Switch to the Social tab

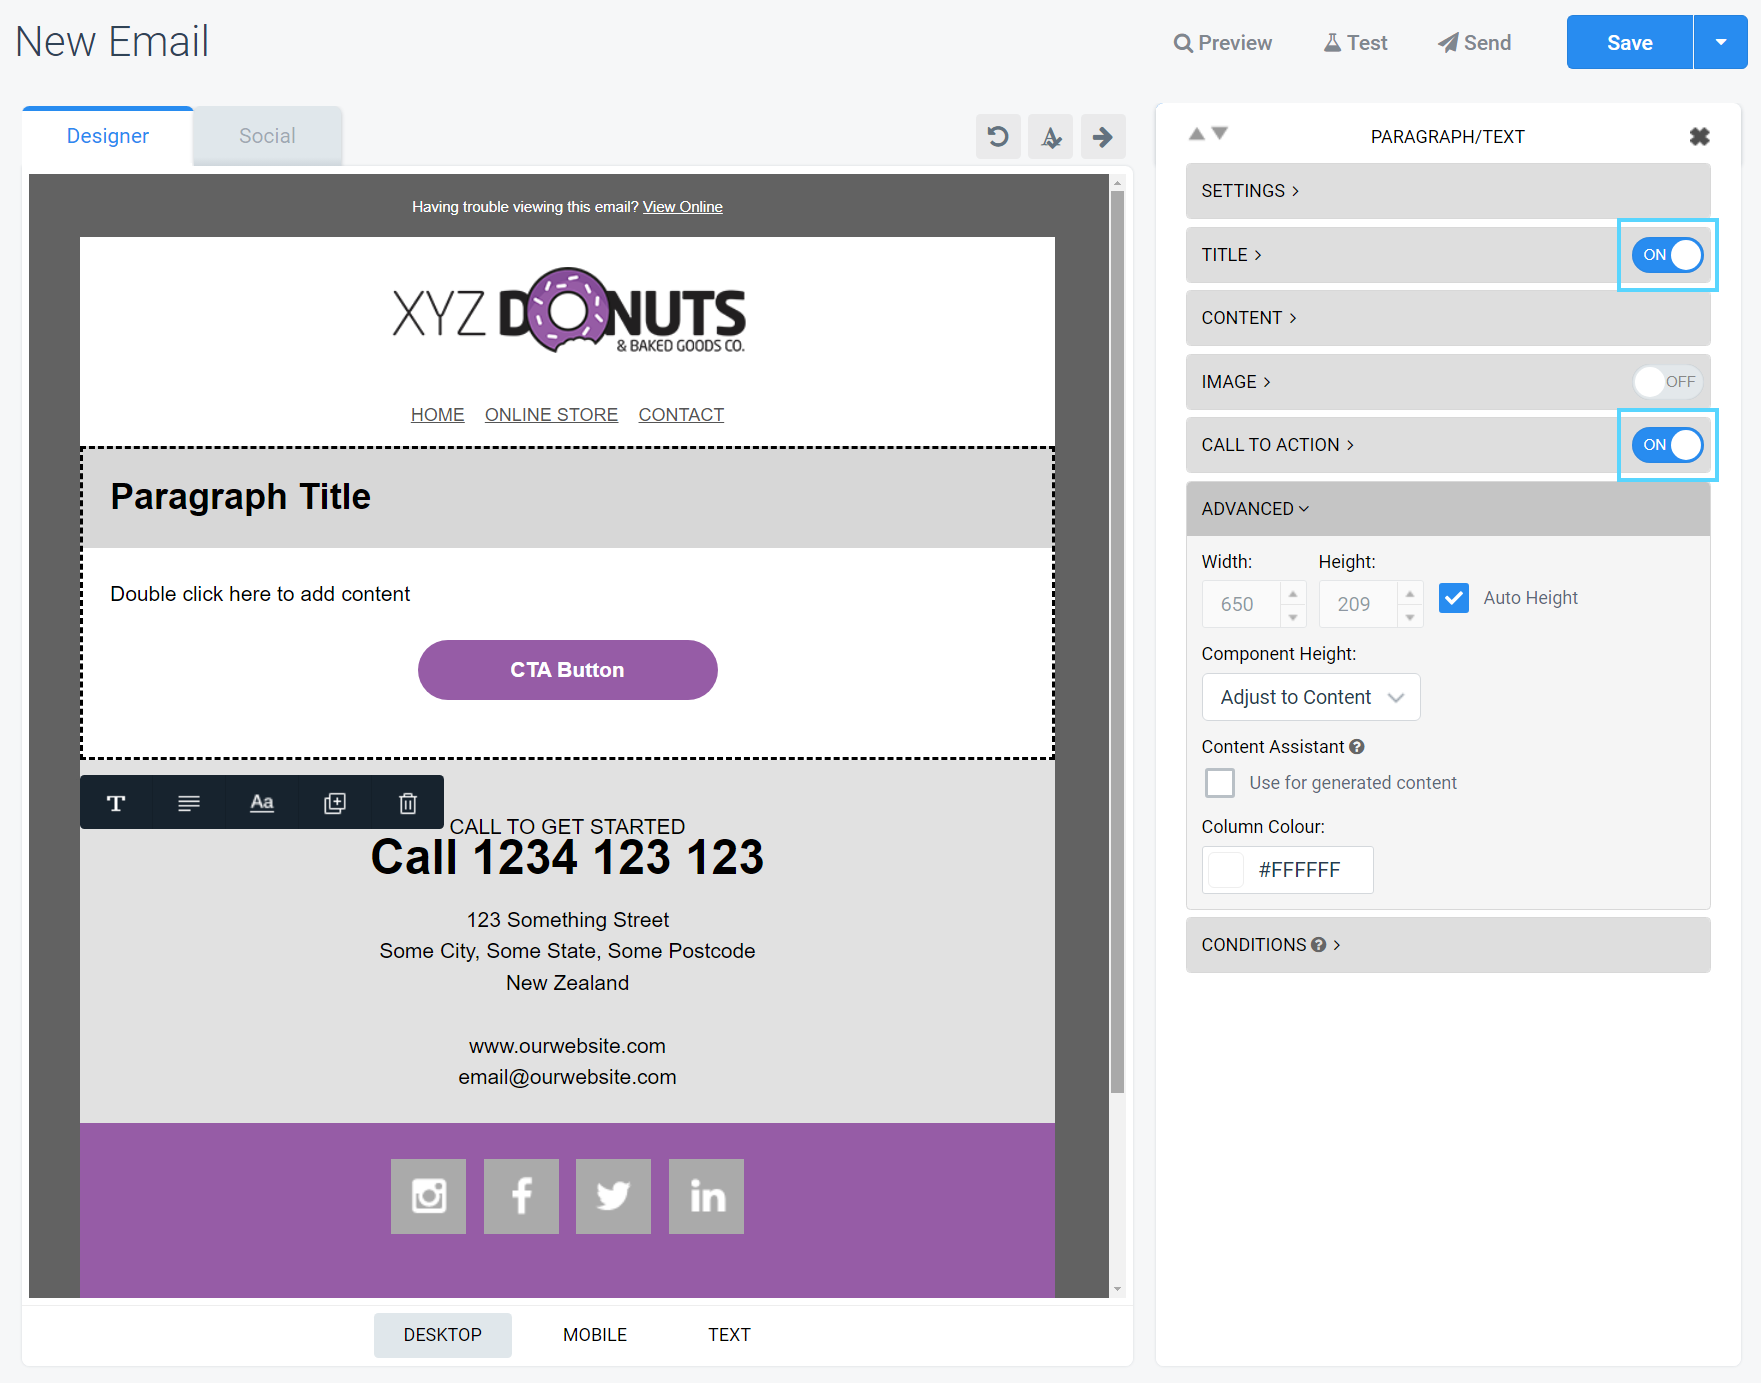pyautogui.click(x=267, y=136)
